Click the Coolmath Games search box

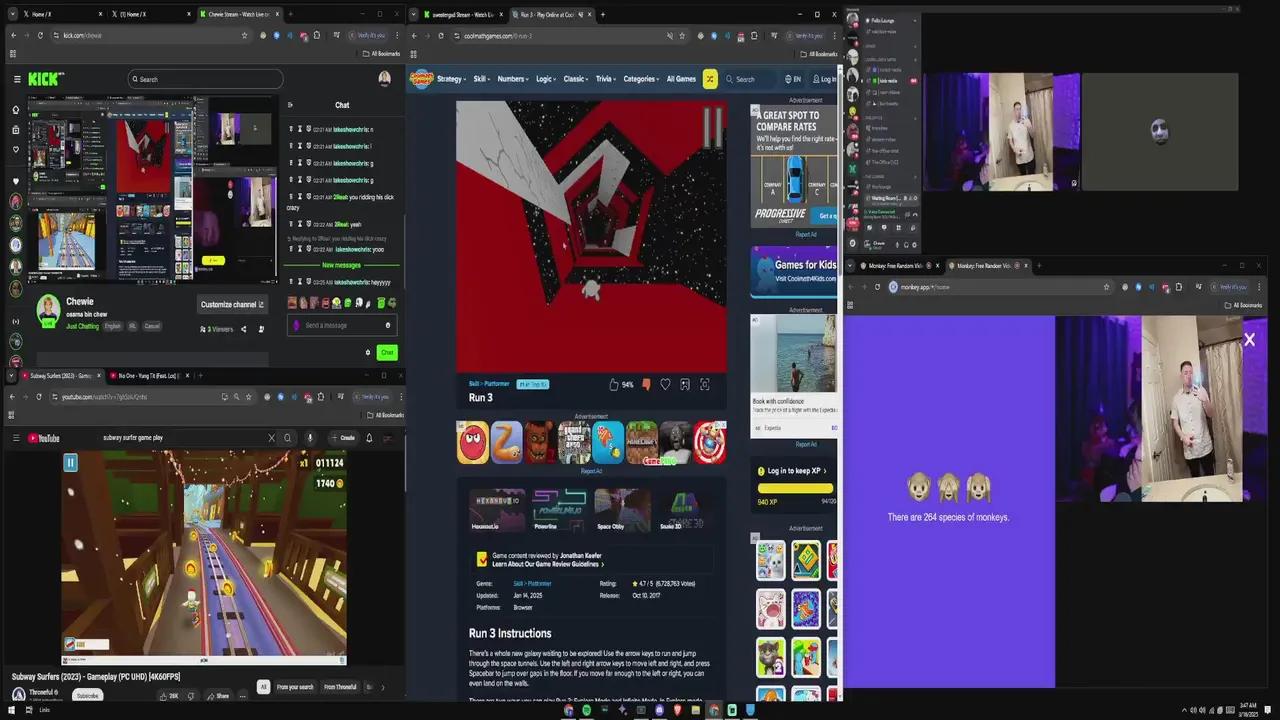(x=752, y=79)
